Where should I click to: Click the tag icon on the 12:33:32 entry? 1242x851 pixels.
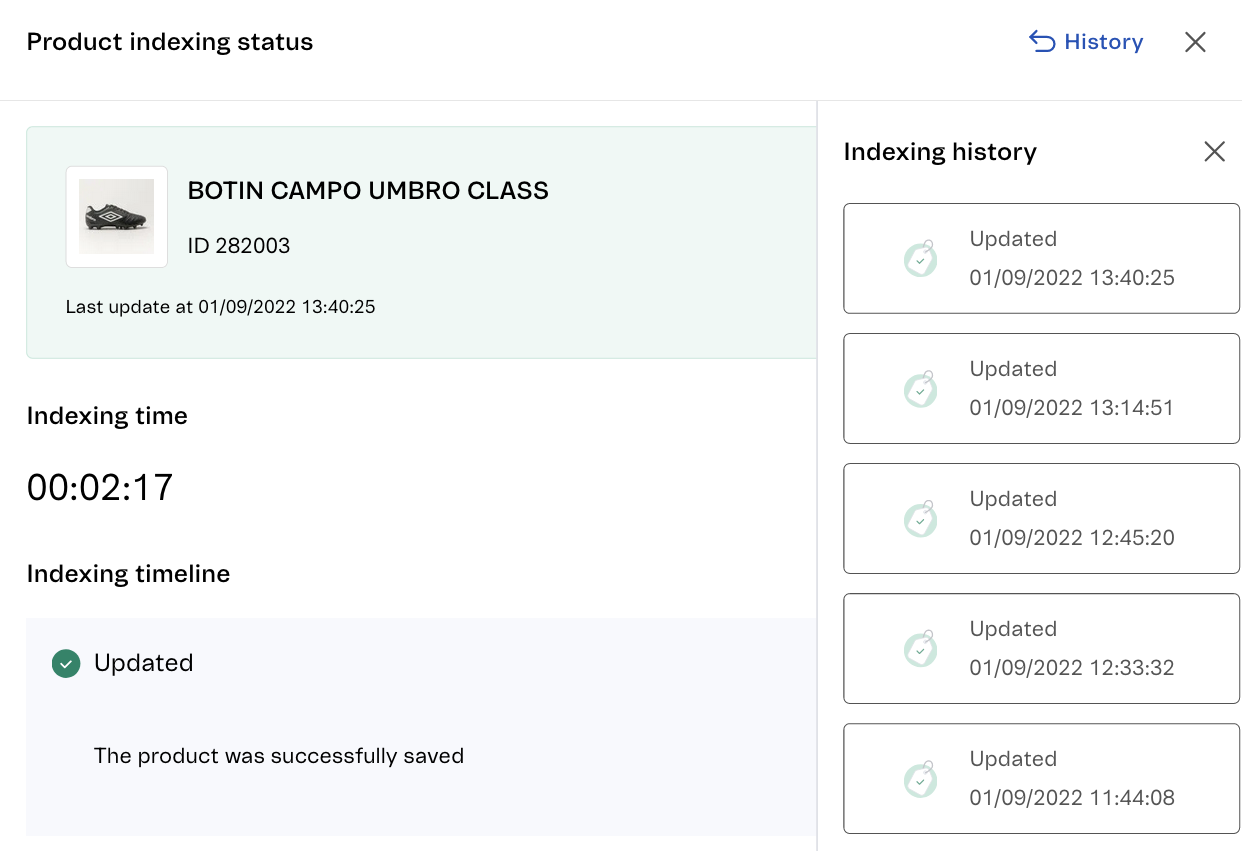coord(920,649)
